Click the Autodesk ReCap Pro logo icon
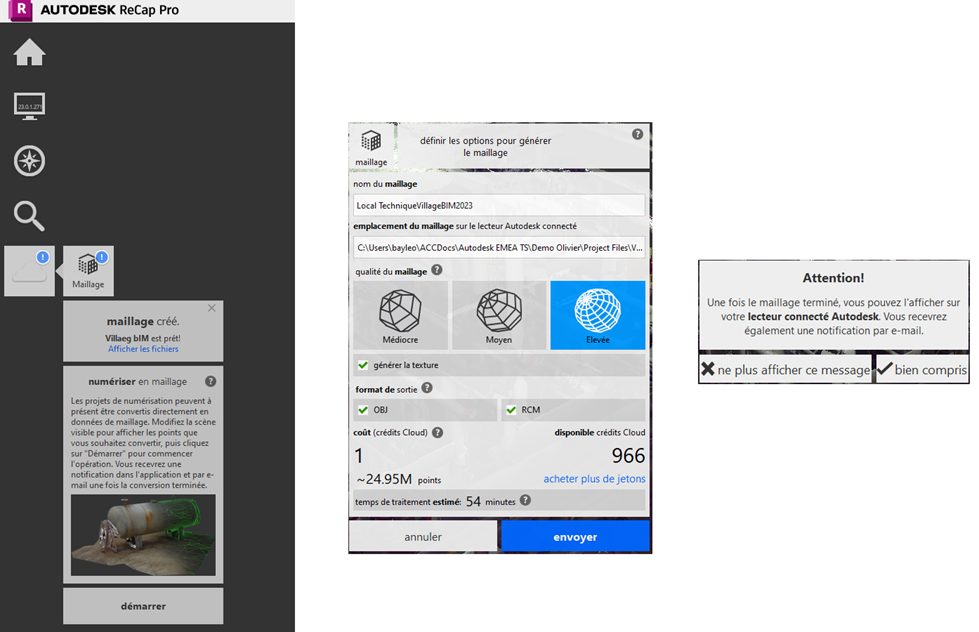This screenshot has width=979, height=632. coord(21,10)
